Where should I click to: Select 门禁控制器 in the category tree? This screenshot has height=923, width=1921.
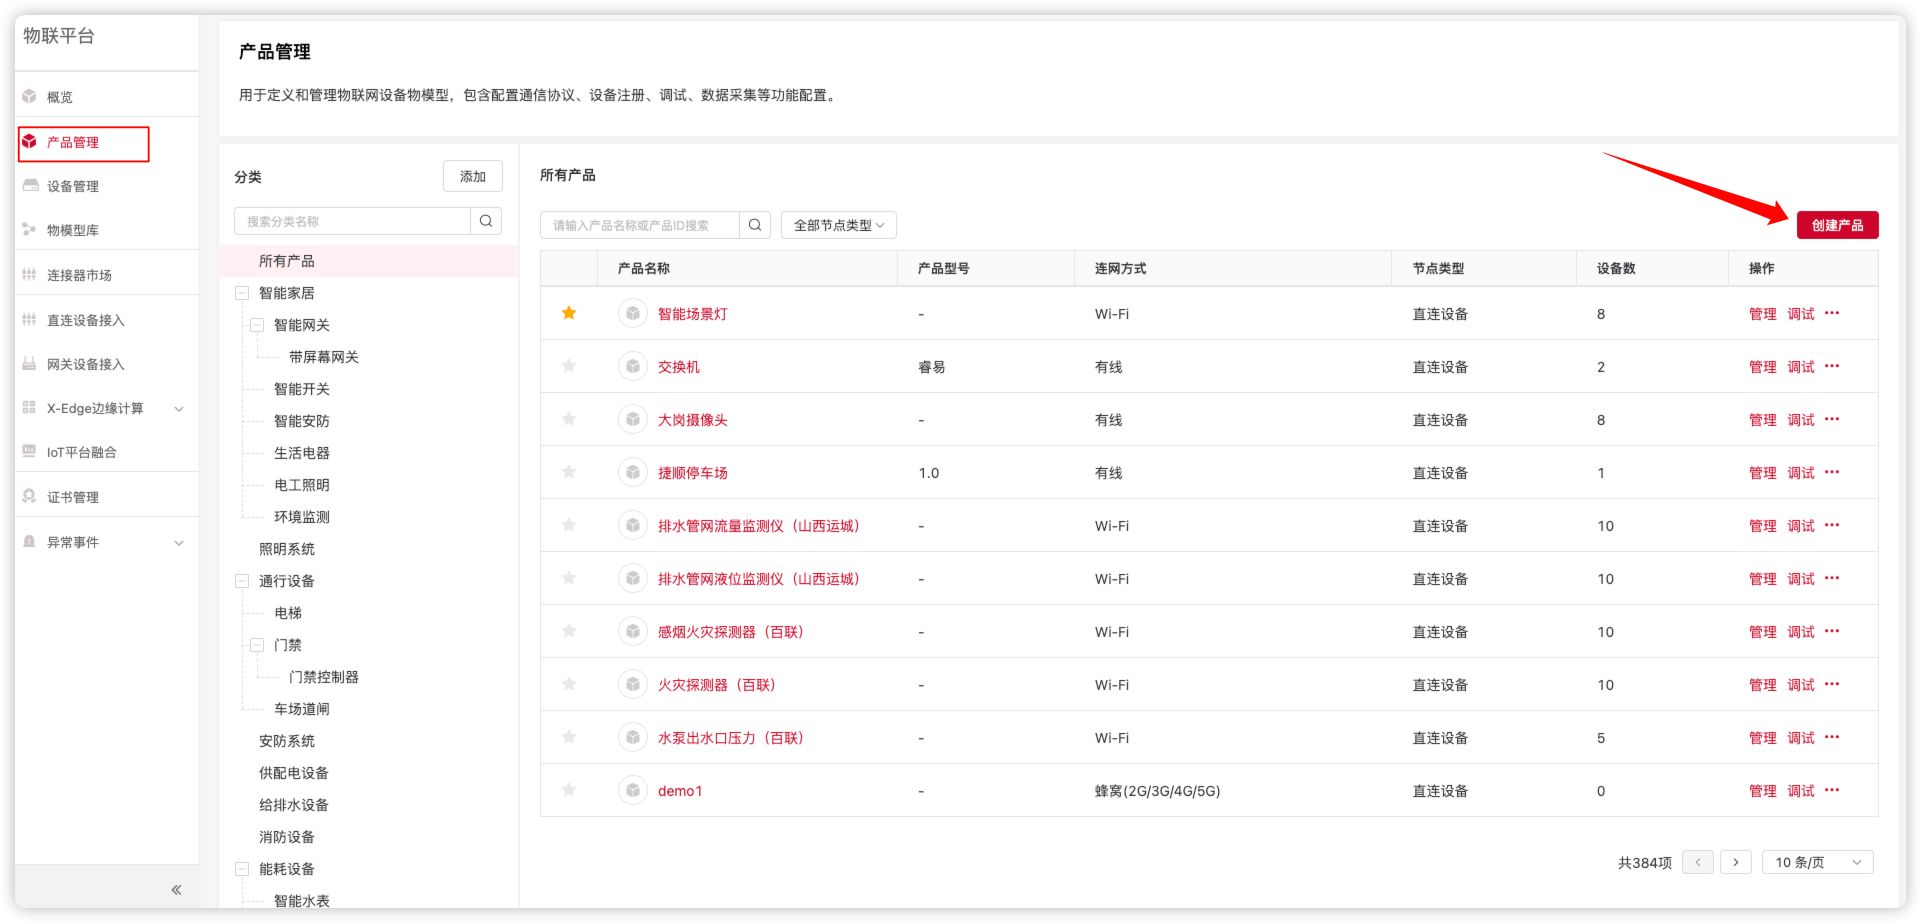(x=324, y=677)
